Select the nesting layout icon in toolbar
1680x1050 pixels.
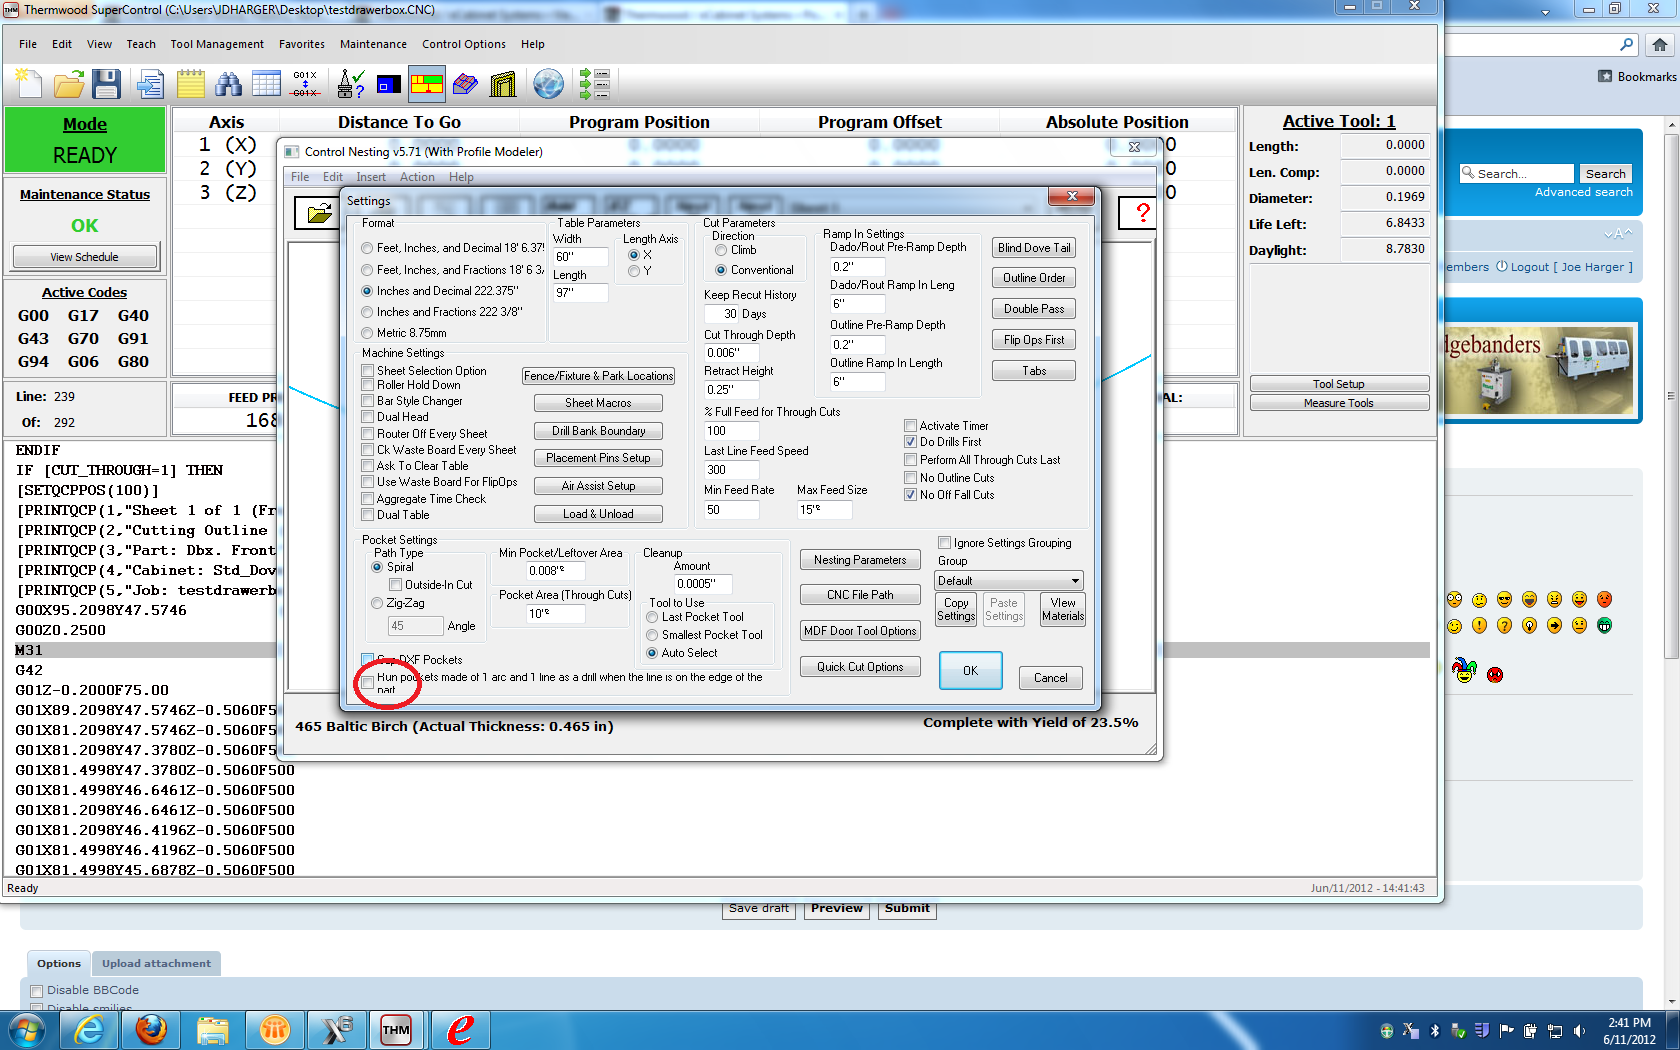427,84
